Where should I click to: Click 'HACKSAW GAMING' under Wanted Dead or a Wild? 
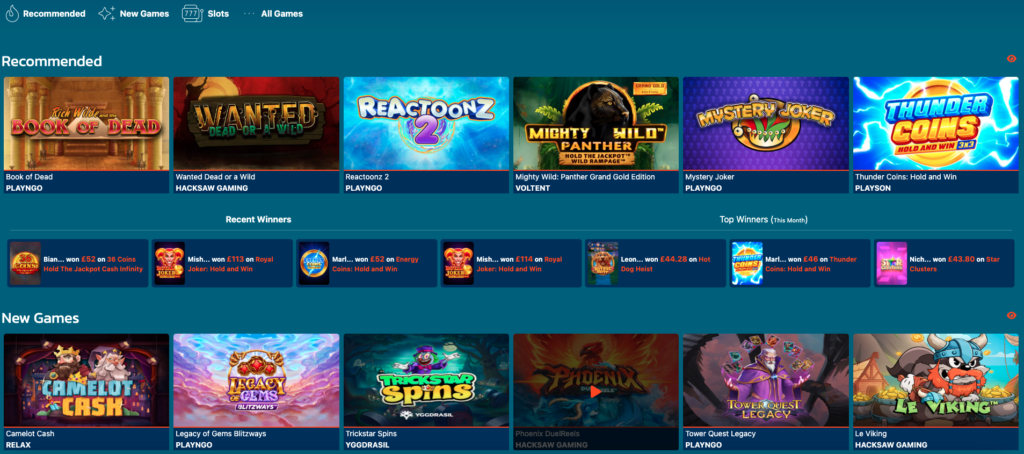click(x=212, y=188)
